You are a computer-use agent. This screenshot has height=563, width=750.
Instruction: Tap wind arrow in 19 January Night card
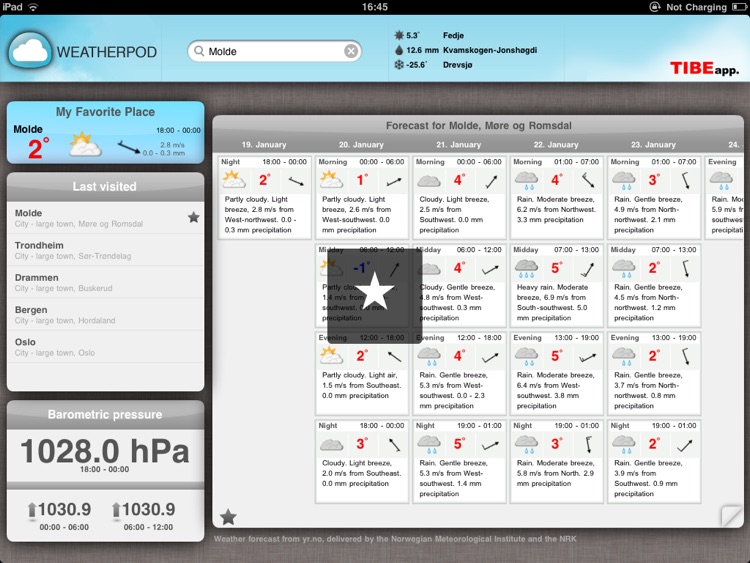tap(296, 181)
